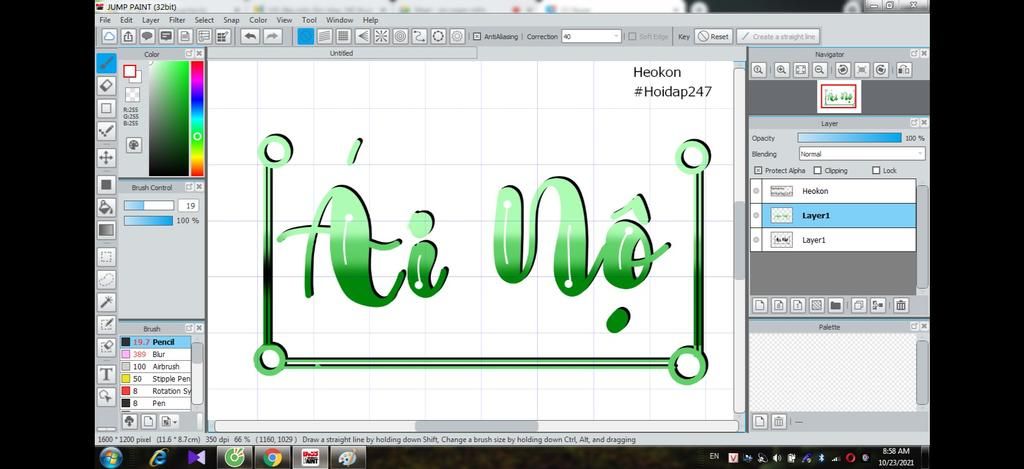Screen dimensions: 1024x469
Task: Select the Pencil brush
Action: [155, 342]
